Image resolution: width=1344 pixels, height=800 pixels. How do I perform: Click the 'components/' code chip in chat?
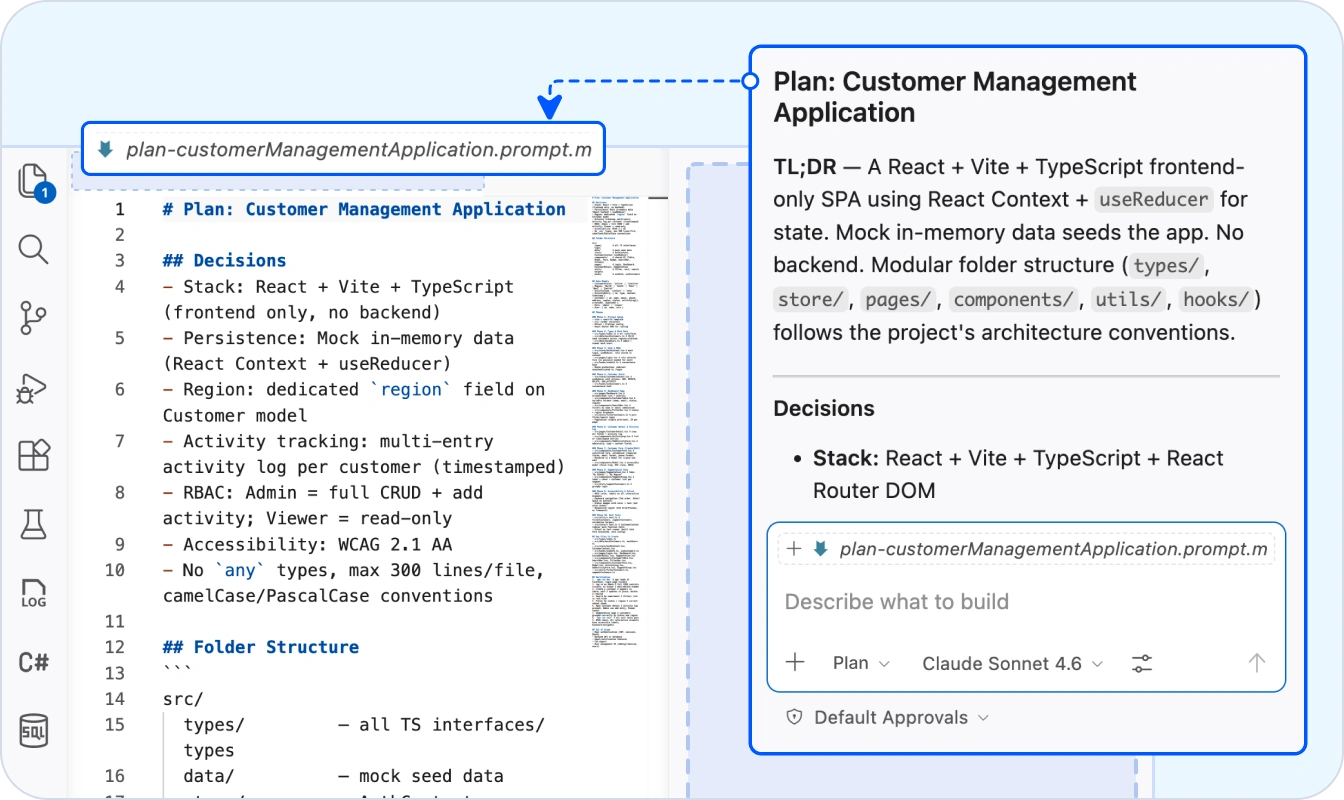pos(1015,299)
